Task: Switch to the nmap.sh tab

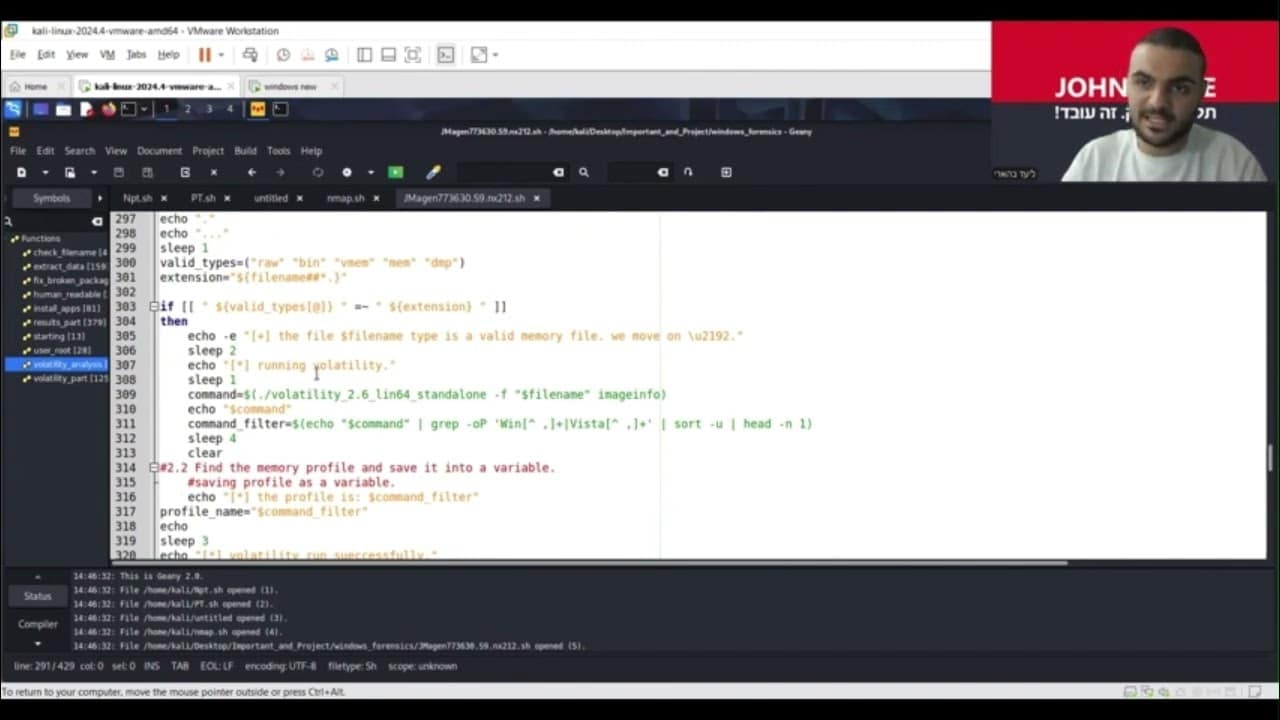Action: [345, 198]
